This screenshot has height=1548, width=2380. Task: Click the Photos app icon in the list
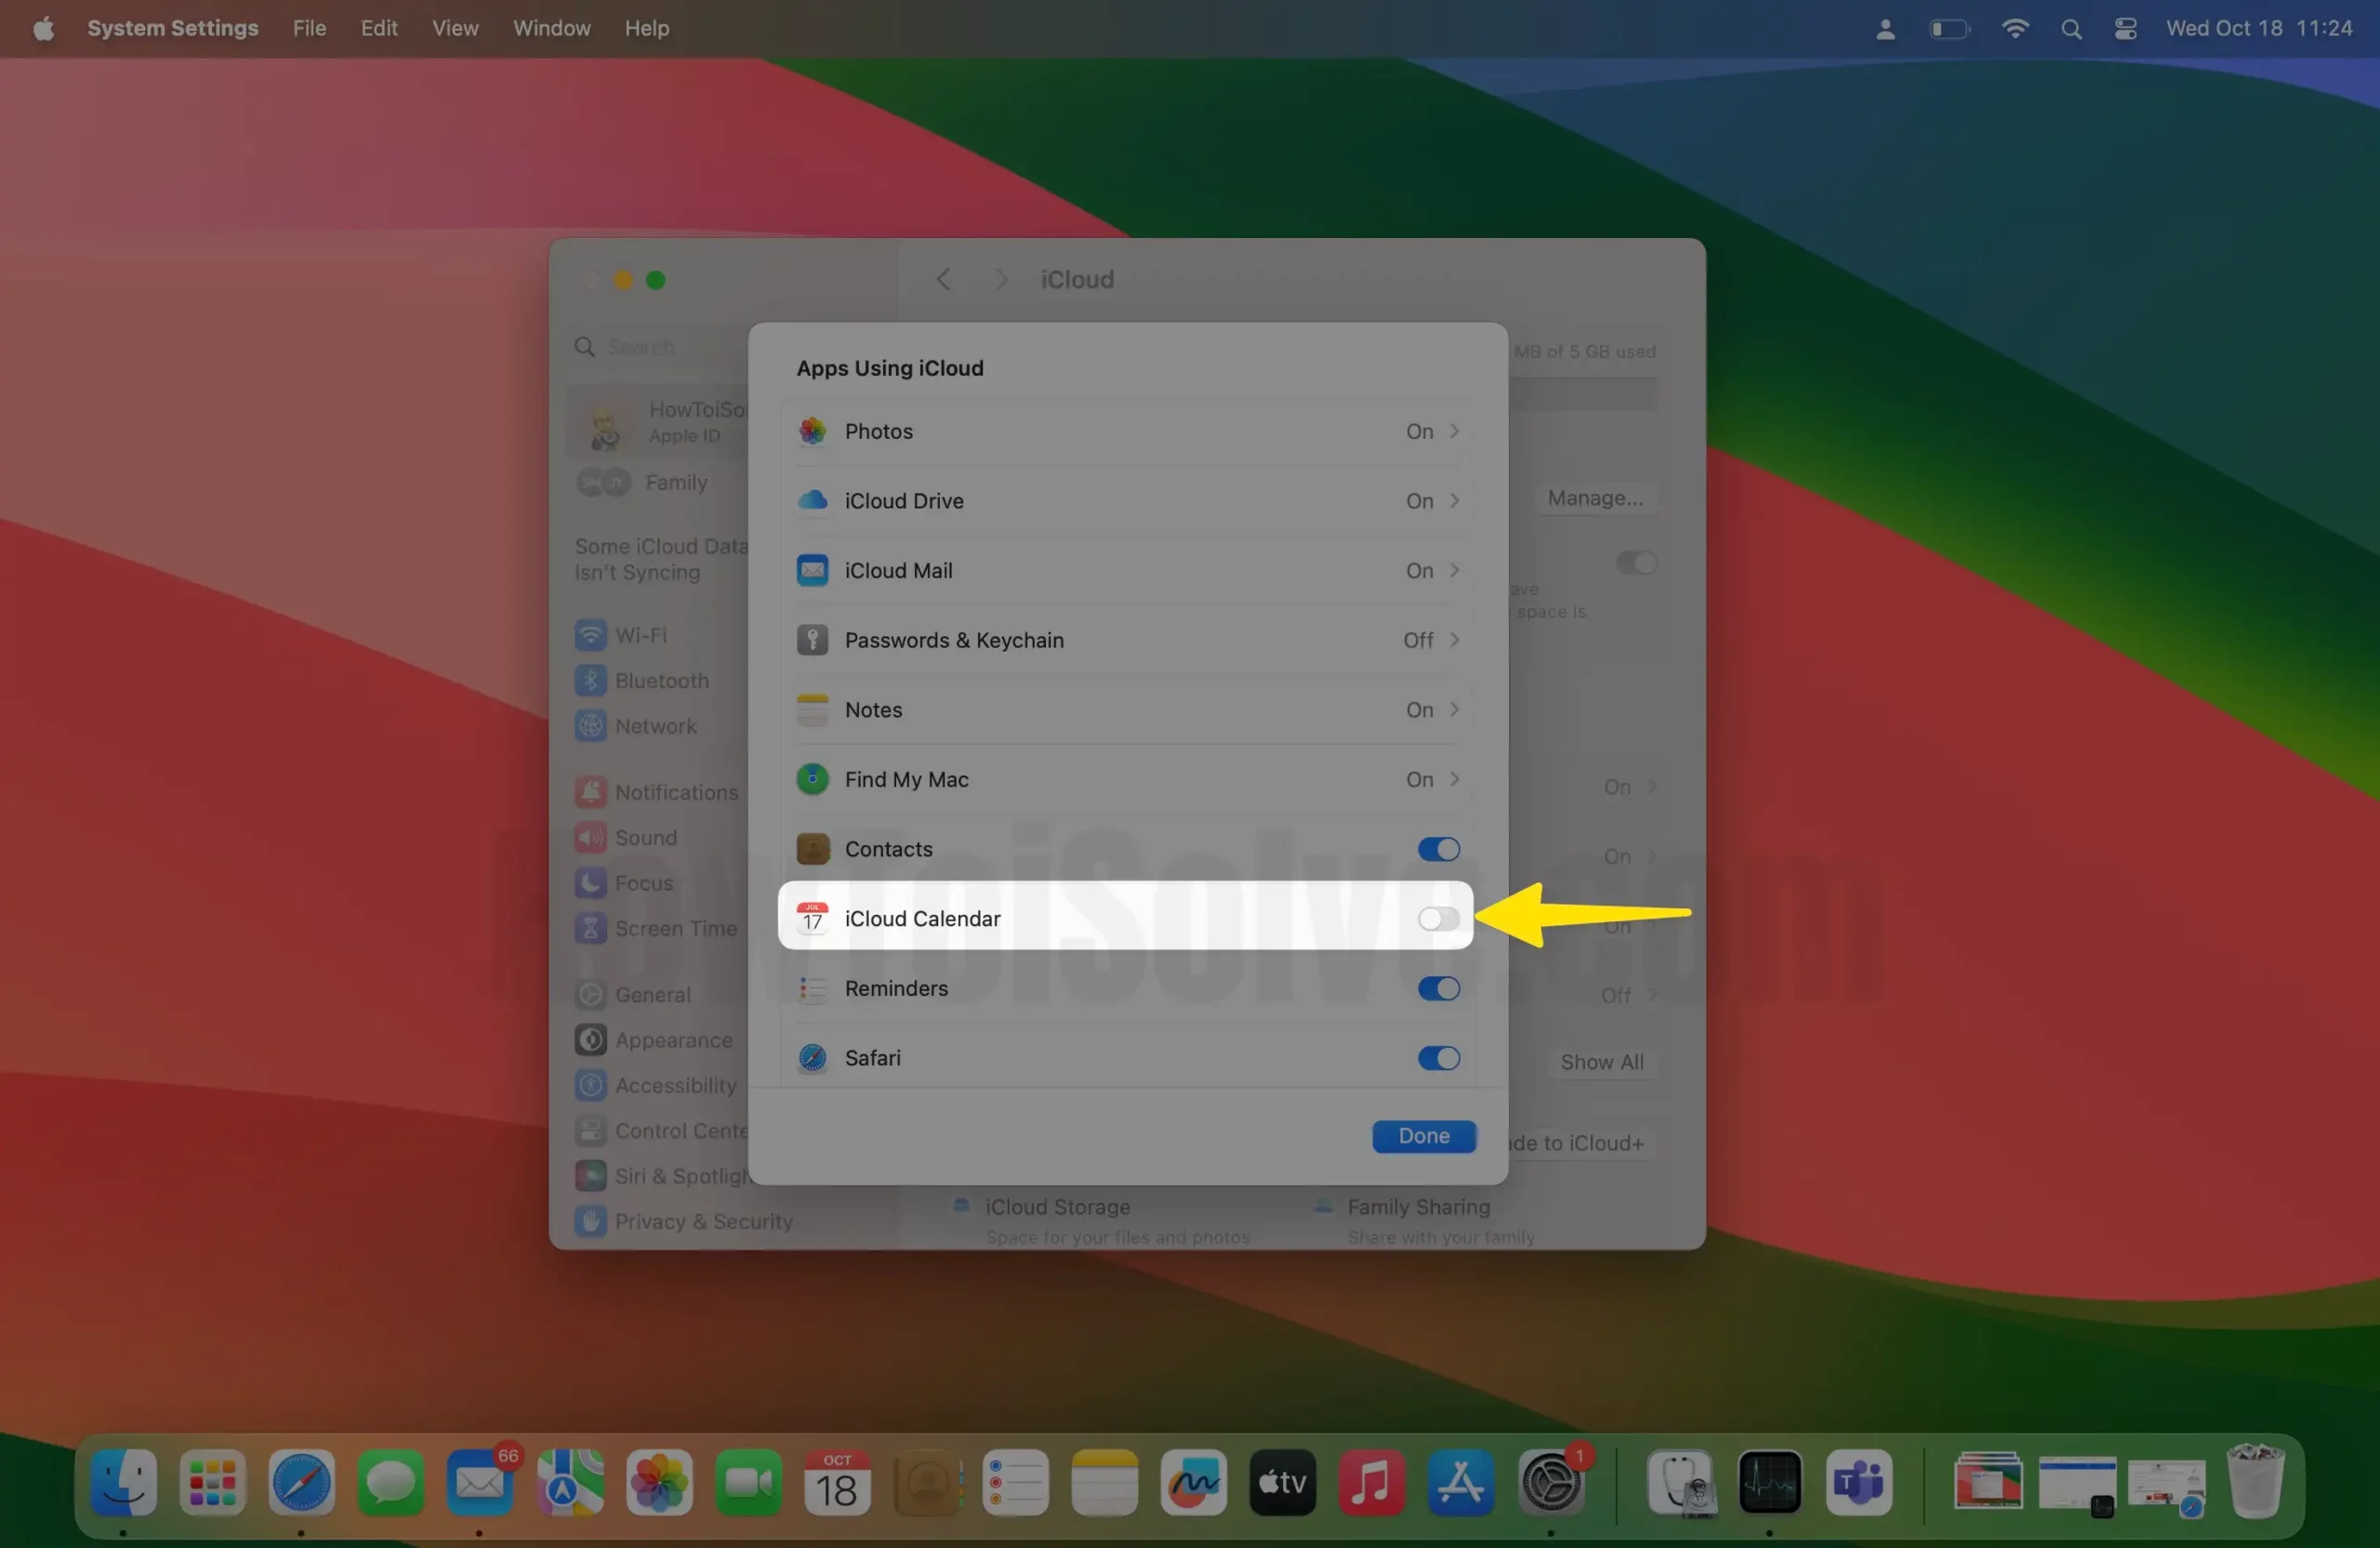tap(812, 431)
